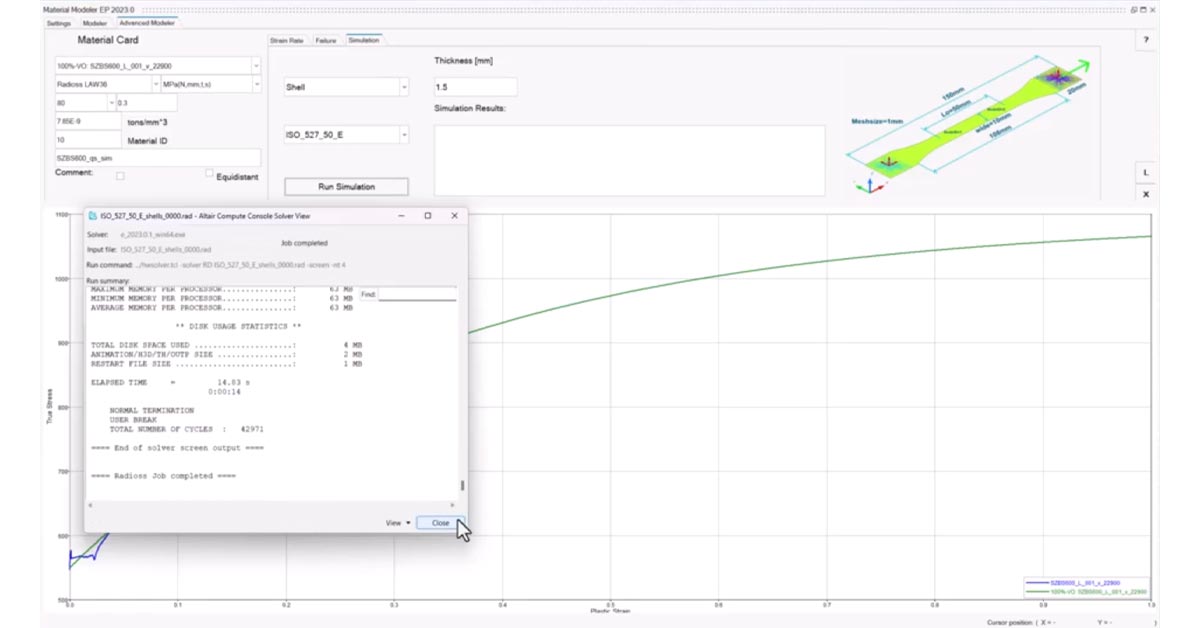Image resolution: width=1200 pixels, height=628 pixels.
Task: Enable the Equidistant checkbox
Action: (x=209, y=173)
